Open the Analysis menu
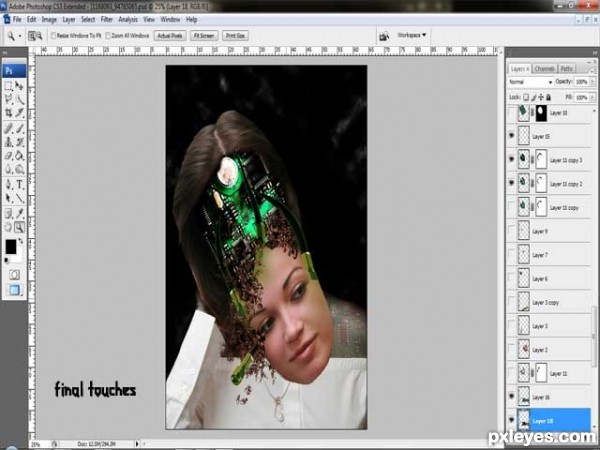This screenshot has width=600, height=450. point(128,19)
